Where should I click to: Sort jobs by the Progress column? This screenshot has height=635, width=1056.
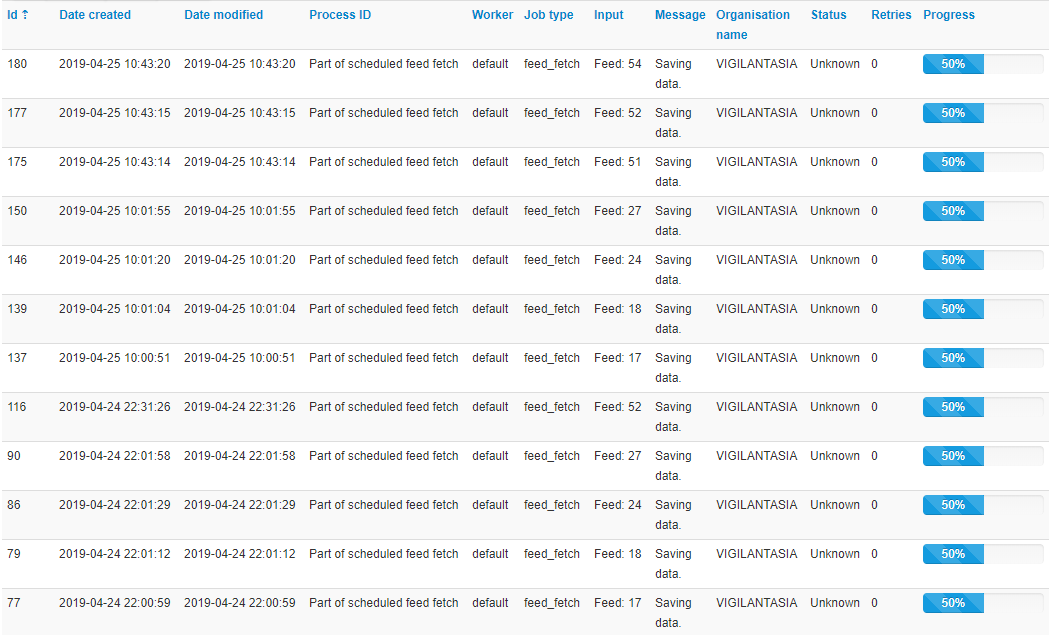coord(948,14)
